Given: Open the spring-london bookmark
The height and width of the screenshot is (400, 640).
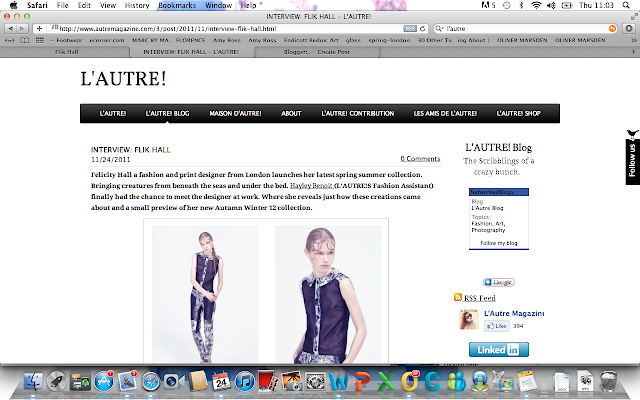Looking at the screenshot, I should [389, 40].
